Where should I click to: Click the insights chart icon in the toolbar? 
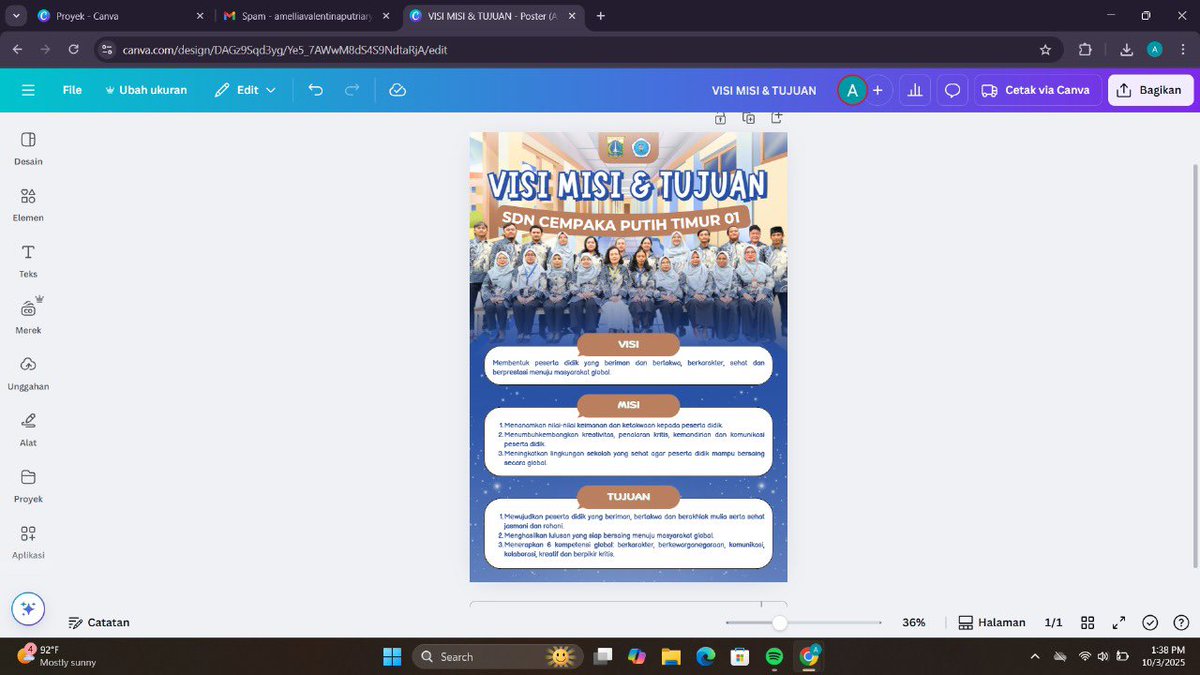(914, 90)
